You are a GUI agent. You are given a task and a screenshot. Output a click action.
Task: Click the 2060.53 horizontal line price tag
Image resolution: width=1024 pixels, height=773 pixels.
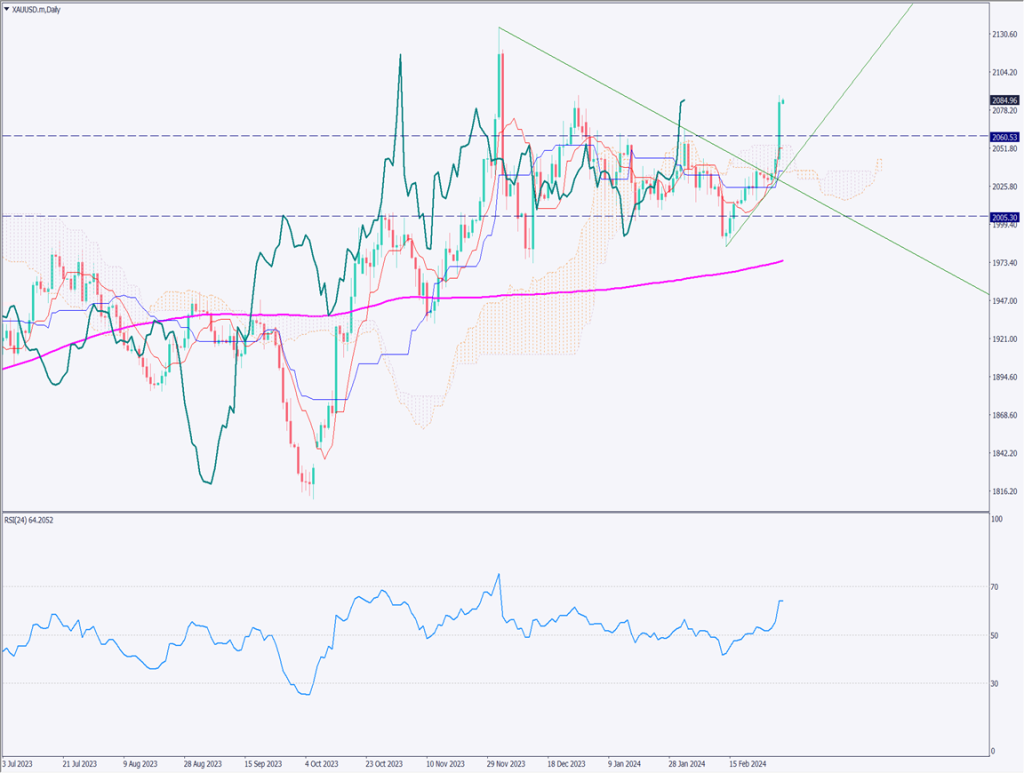(1003, 136)
